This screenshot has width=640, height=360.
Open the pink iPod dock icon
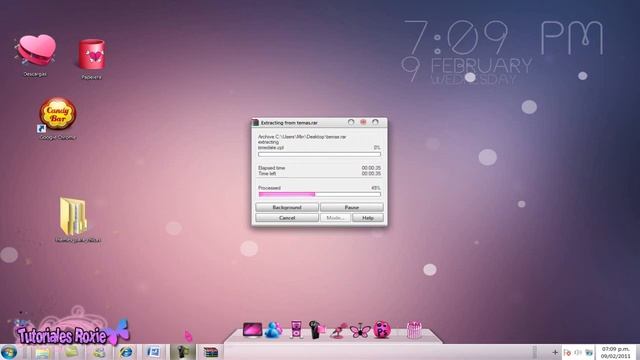(x=296, y=329)
